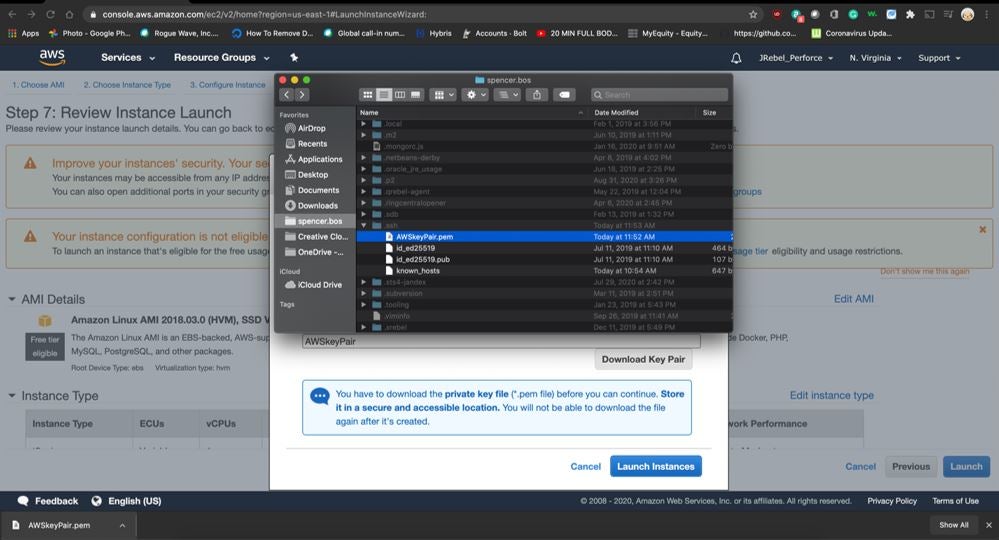Click the AWS logo
999x540 pixels.
(x=52, y=57)
